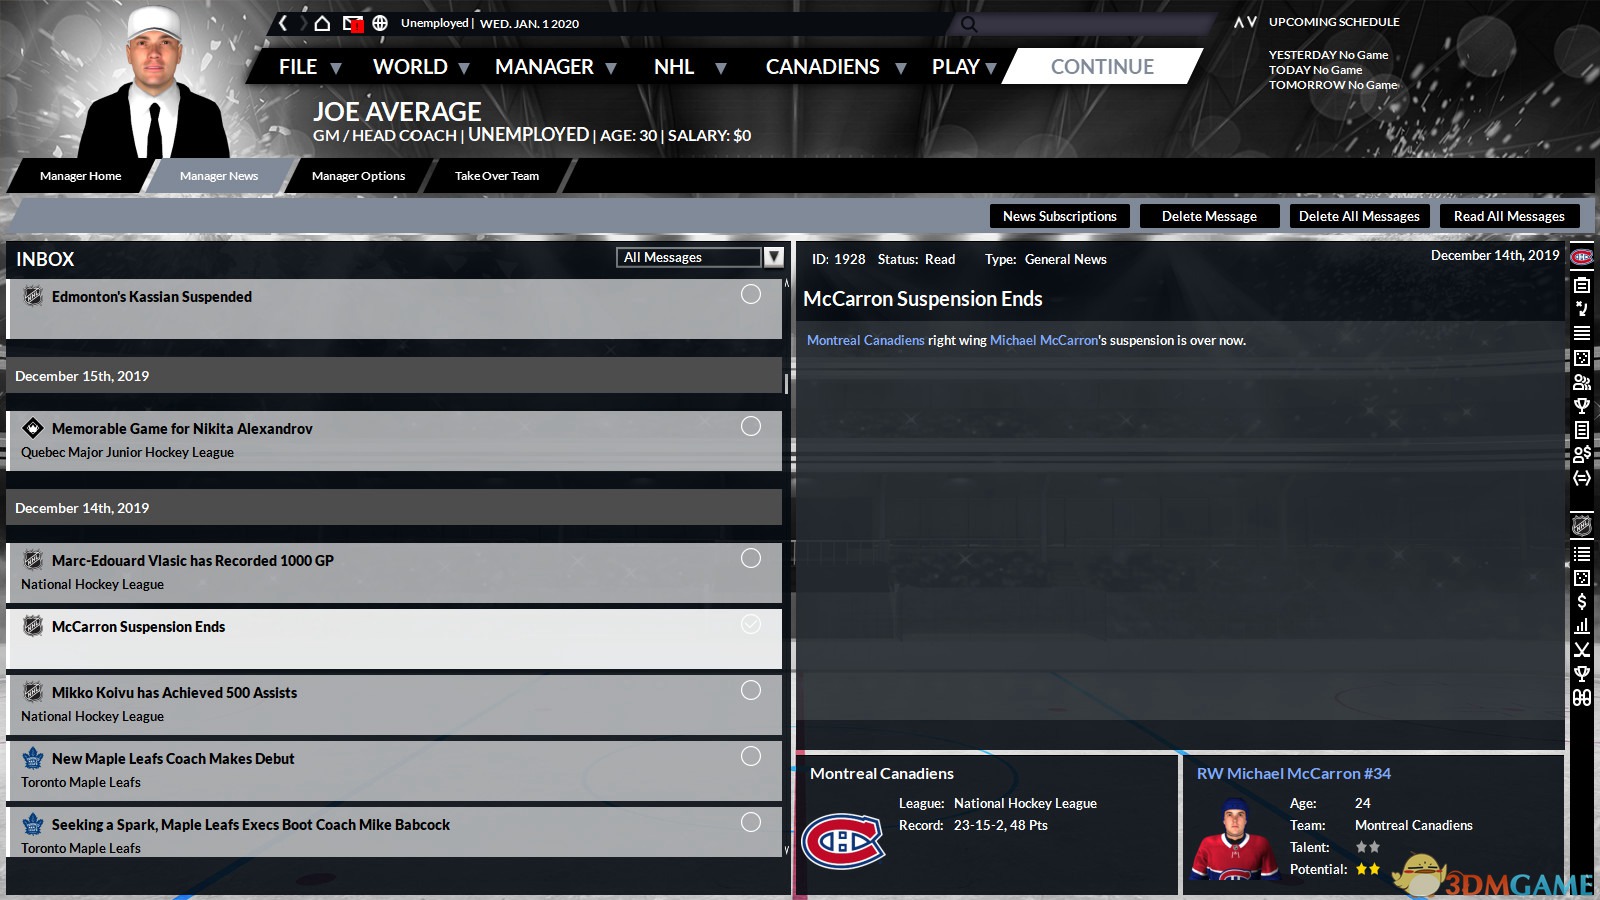The image size is (1600, 900).
Task: Click Delete Message button
Action: 1209,216
